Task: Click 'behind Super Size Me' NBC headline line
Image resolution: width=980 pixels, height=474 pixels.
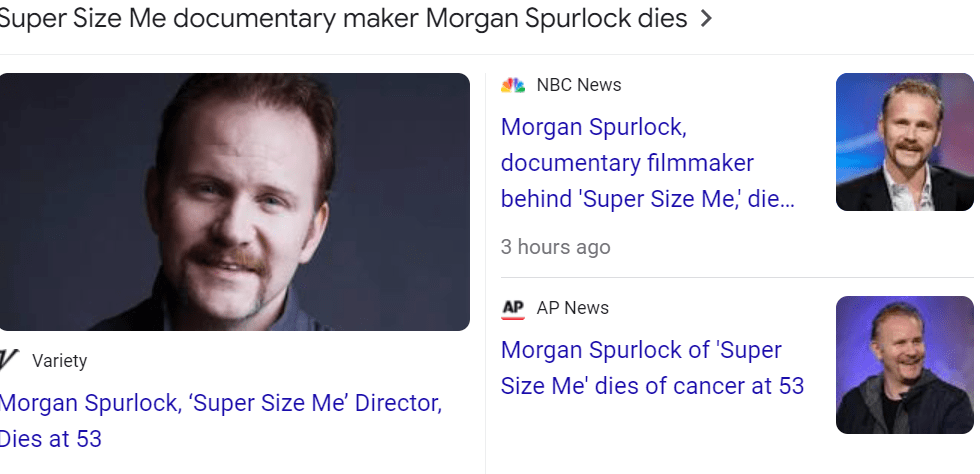Action: tap(648, 198)
